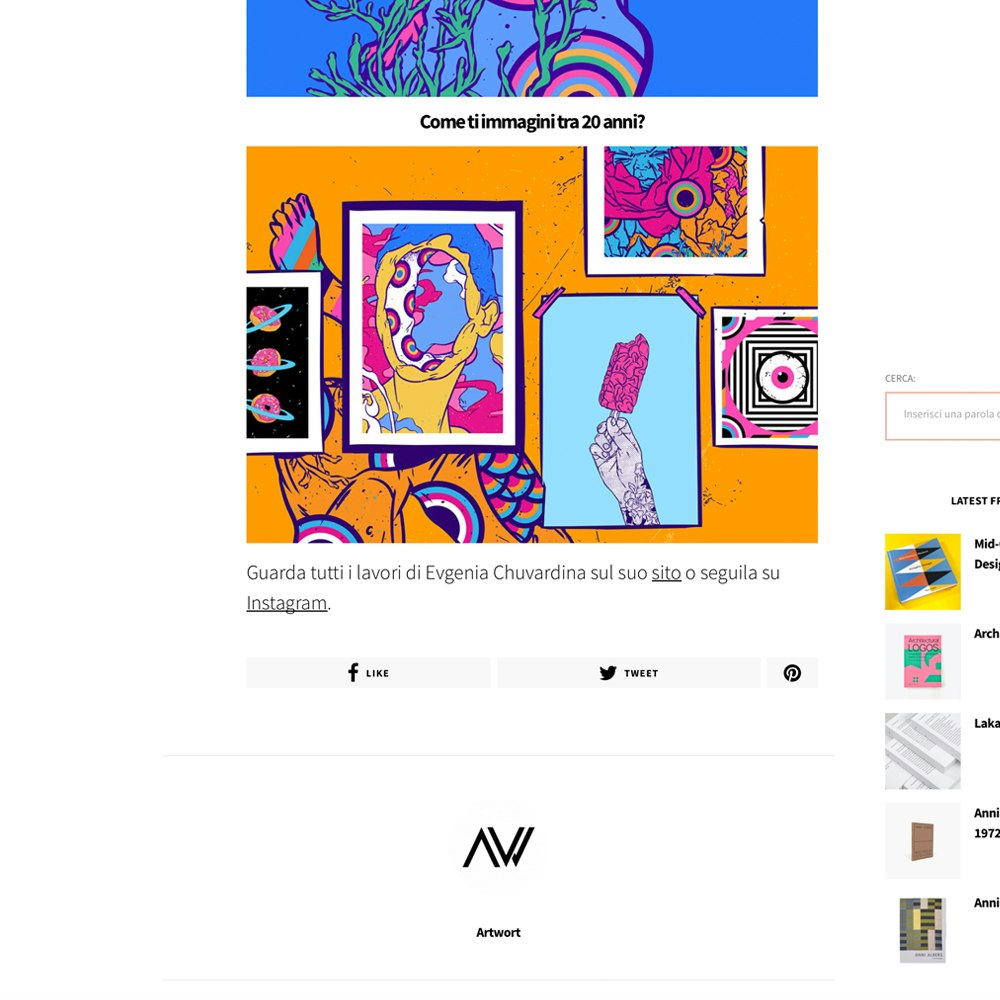Click the Twitter Tweet share button
1000x1000 pixels.
(x=628, y=673)
